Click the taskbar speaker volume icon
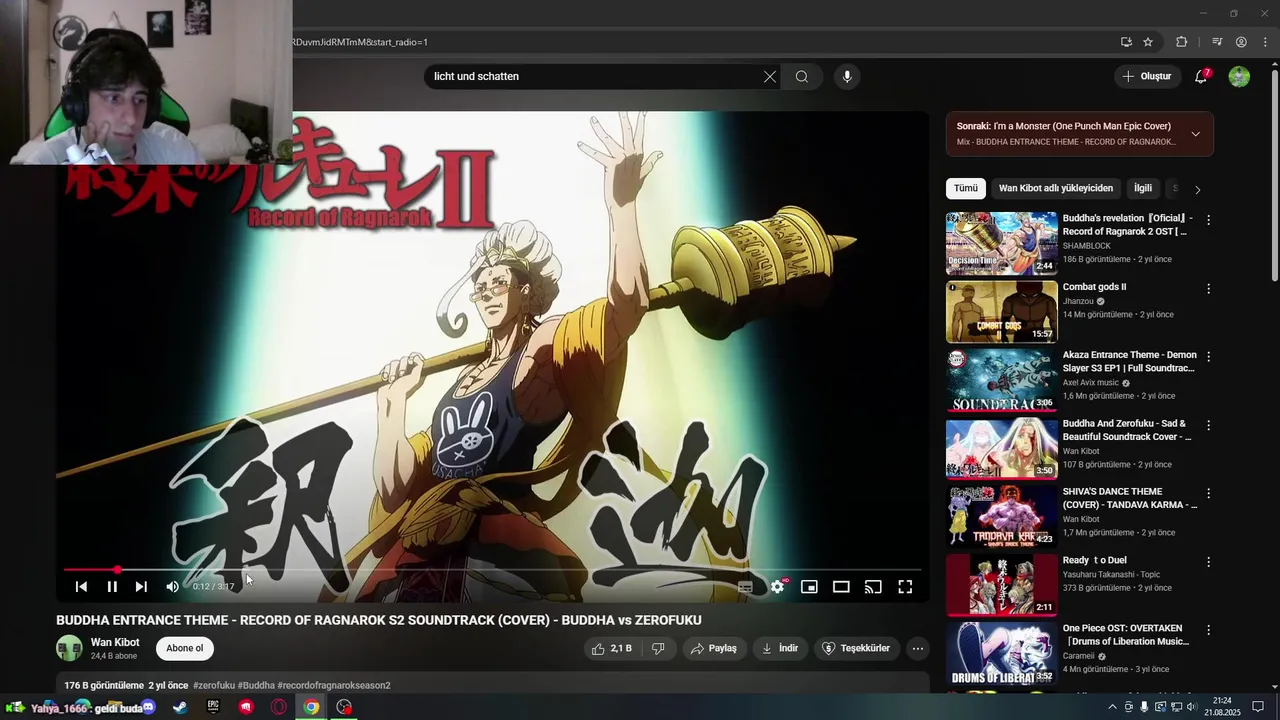 1192,707
